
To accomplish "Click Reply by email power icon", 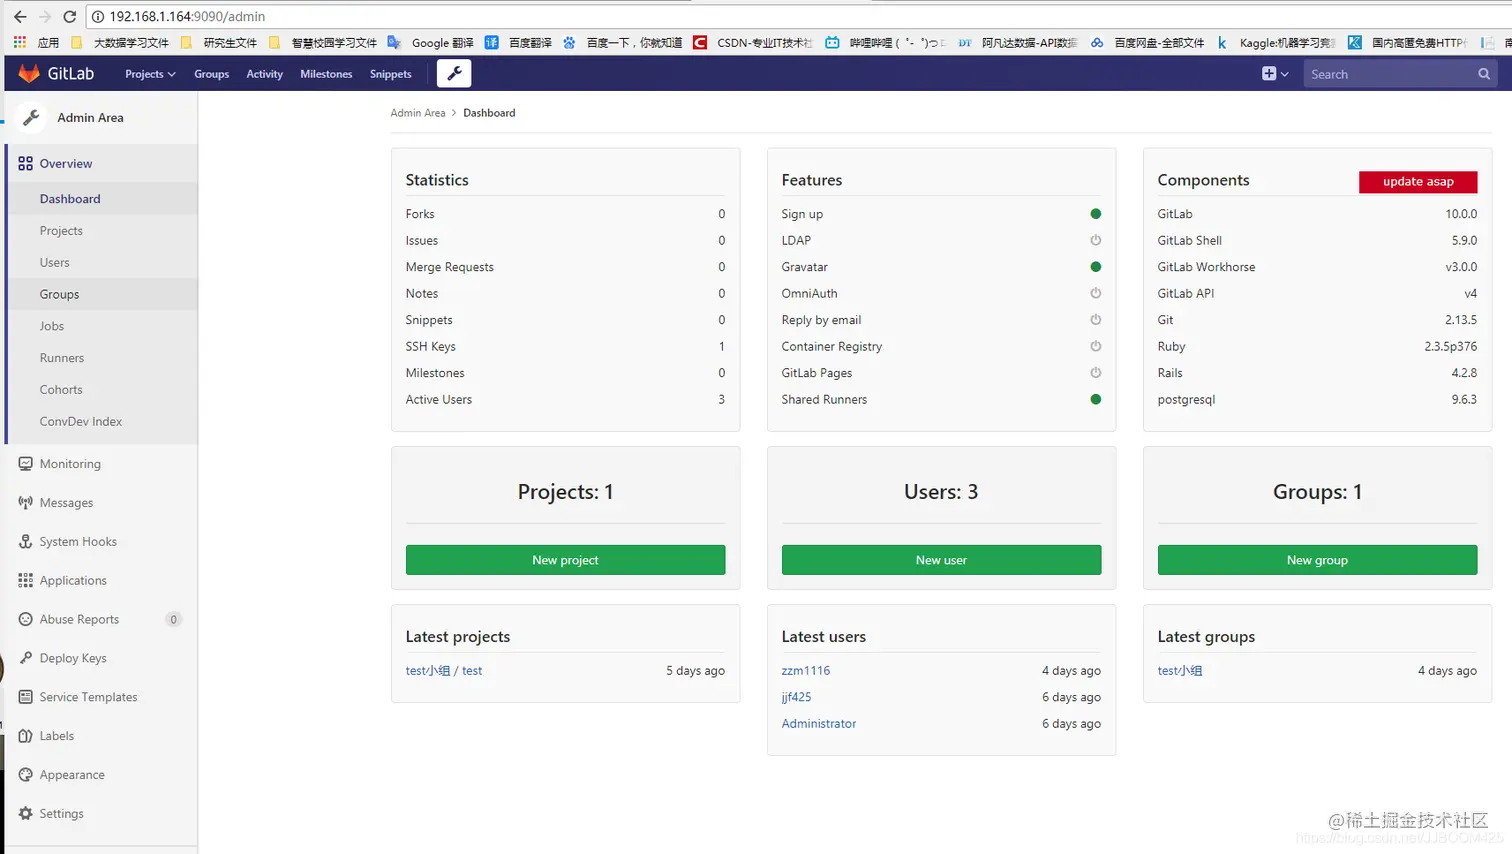I will coord(1096,320).
